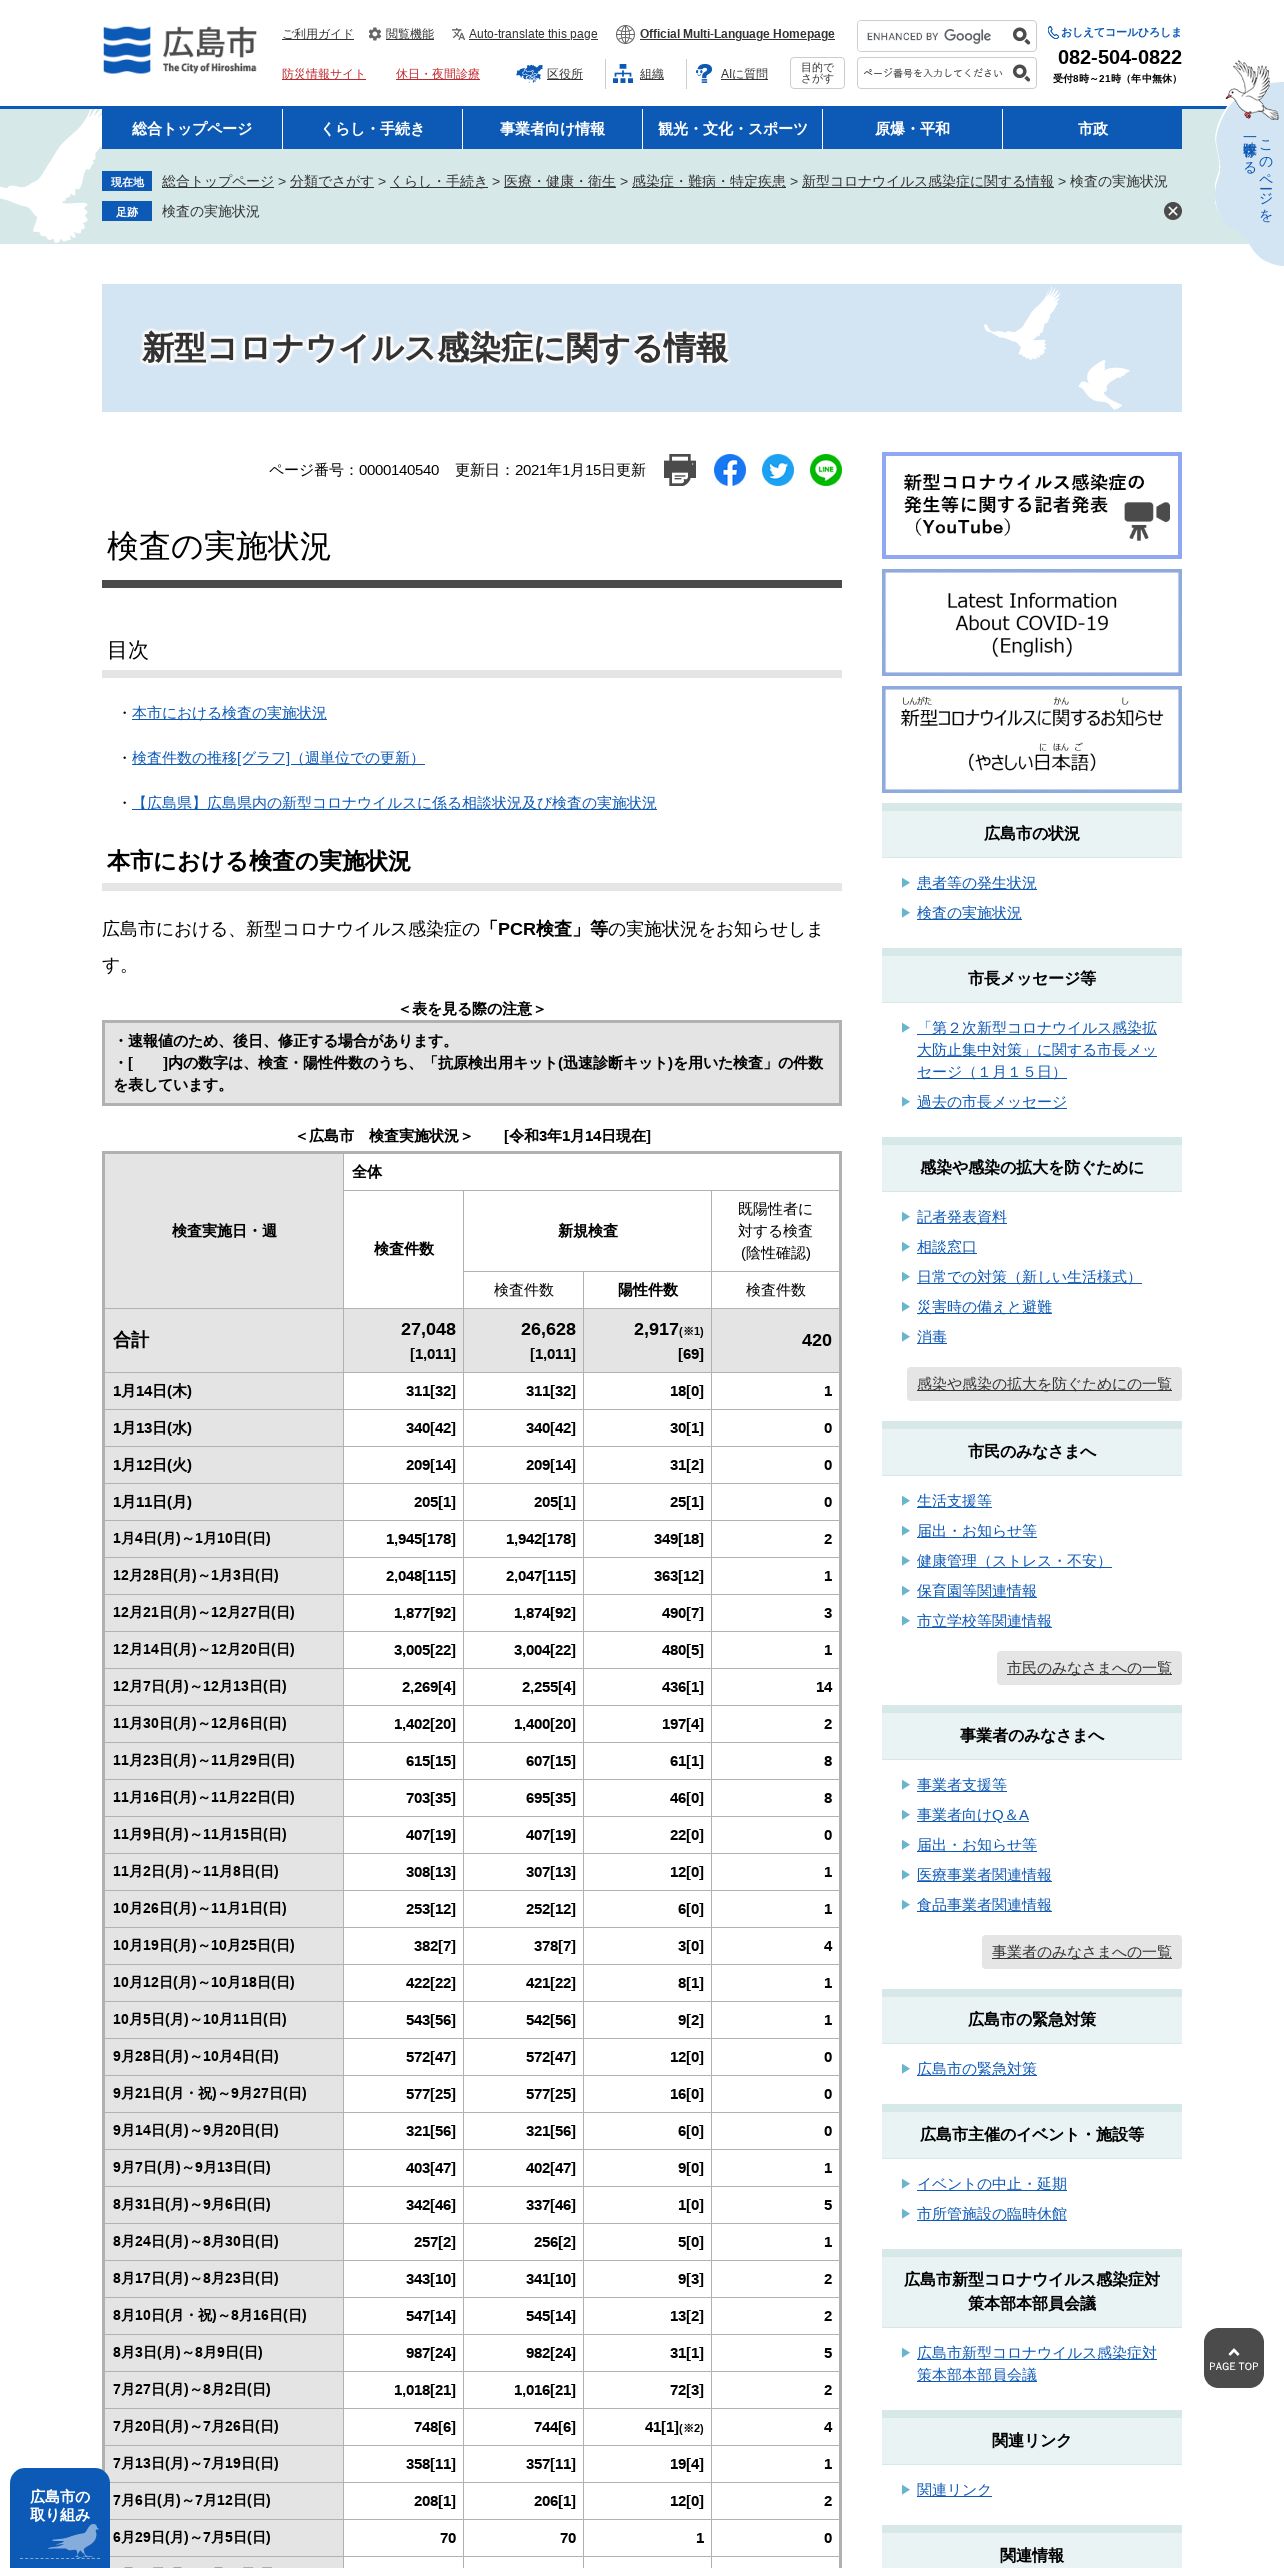This screenshot has height=2568, width=1284.
Task: Open やさしい日本語 notice banner
Action: 1032,739
